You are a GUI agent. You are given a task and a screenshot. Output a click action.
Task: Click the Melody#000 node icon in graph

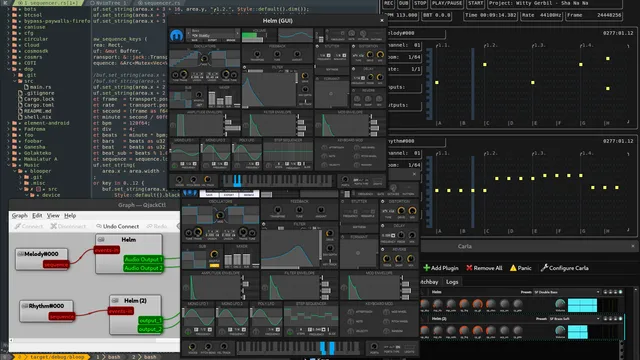pyautogui.click(x=20, y=254)
